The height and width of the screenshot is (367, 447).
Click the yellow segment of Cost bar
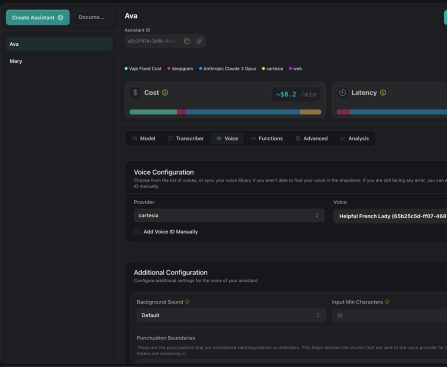click(x=310, y=112)
